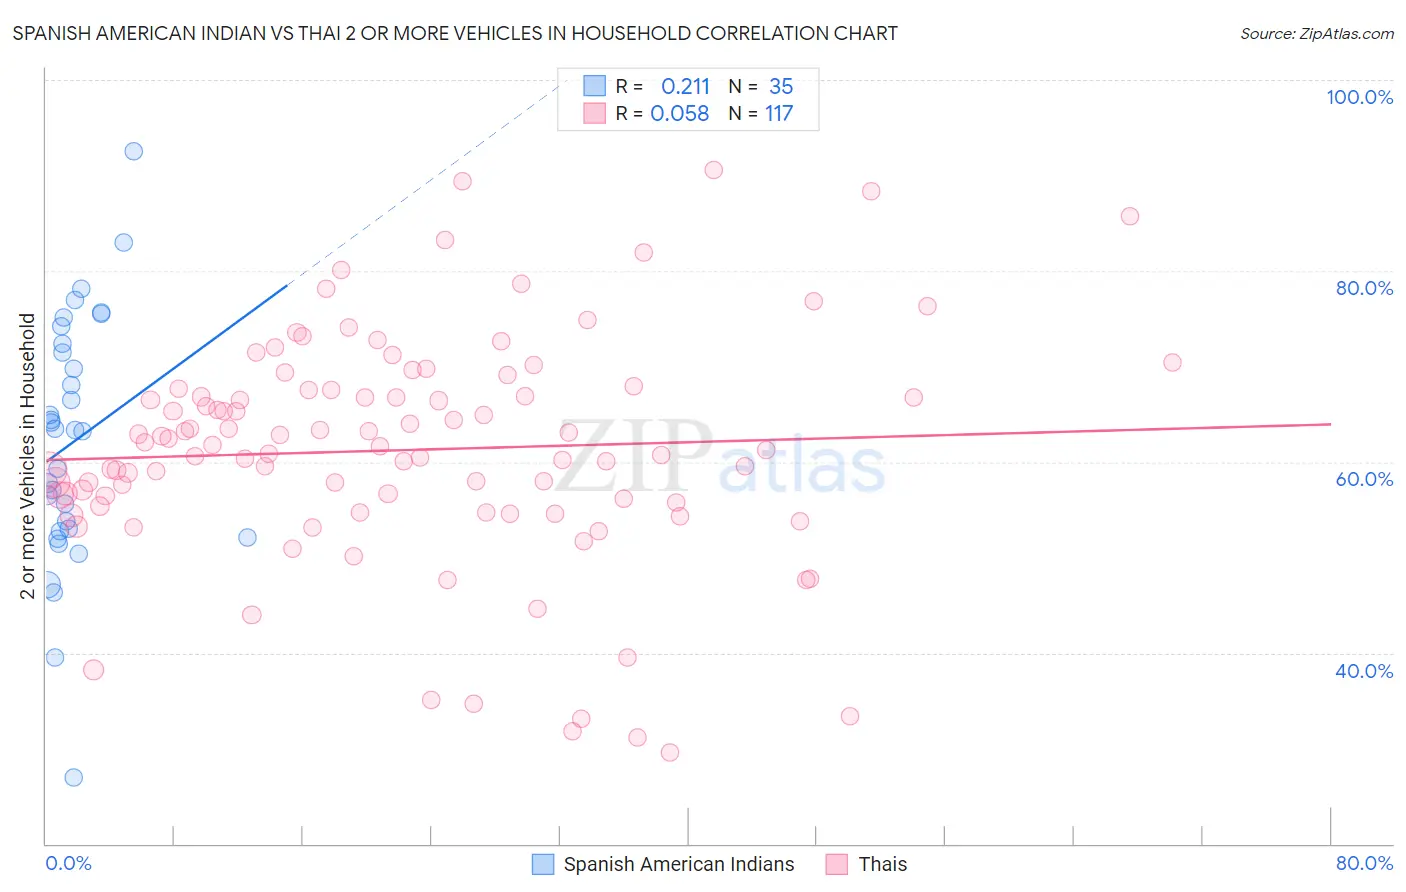Select the lowest blue data point near 27%
This screenshot has height=892, width=1406.
point(73,777)
